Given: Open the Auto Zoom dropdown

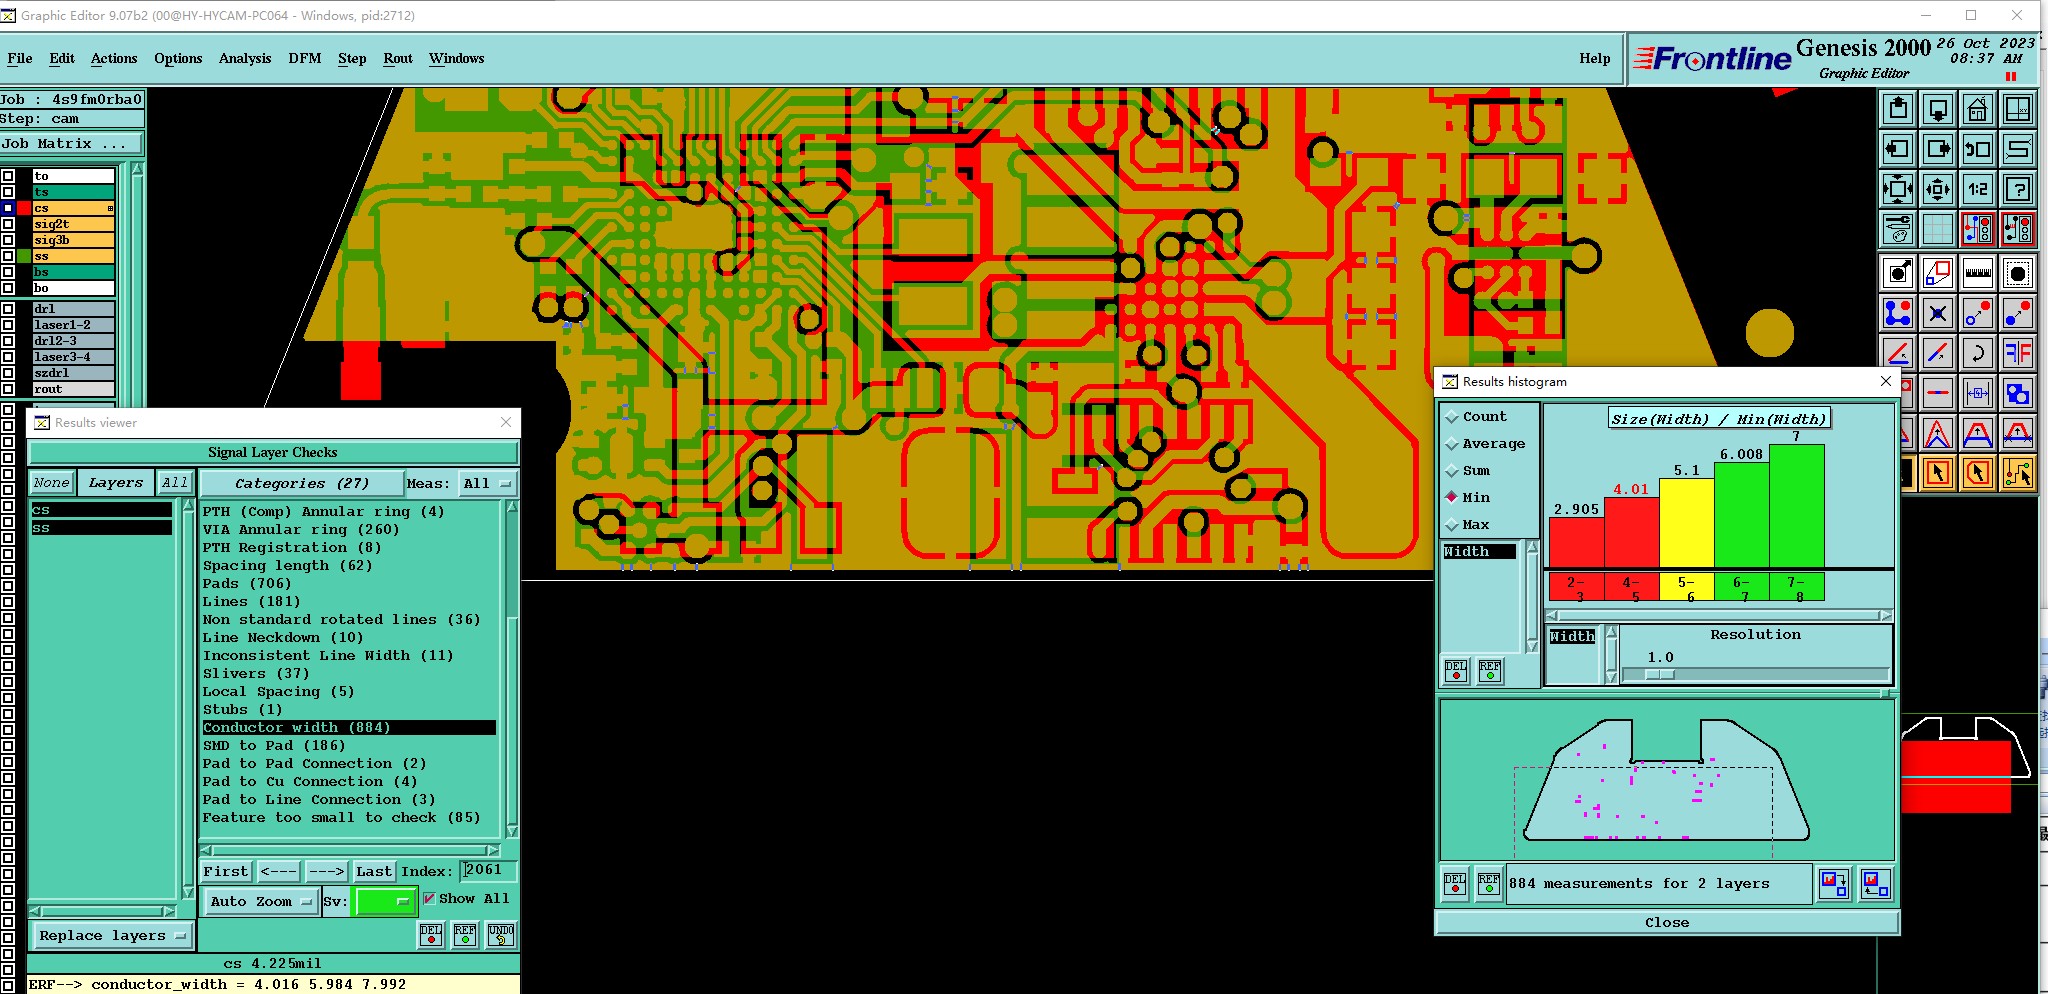Looking at the screenshot, I should tap(260, 902).
